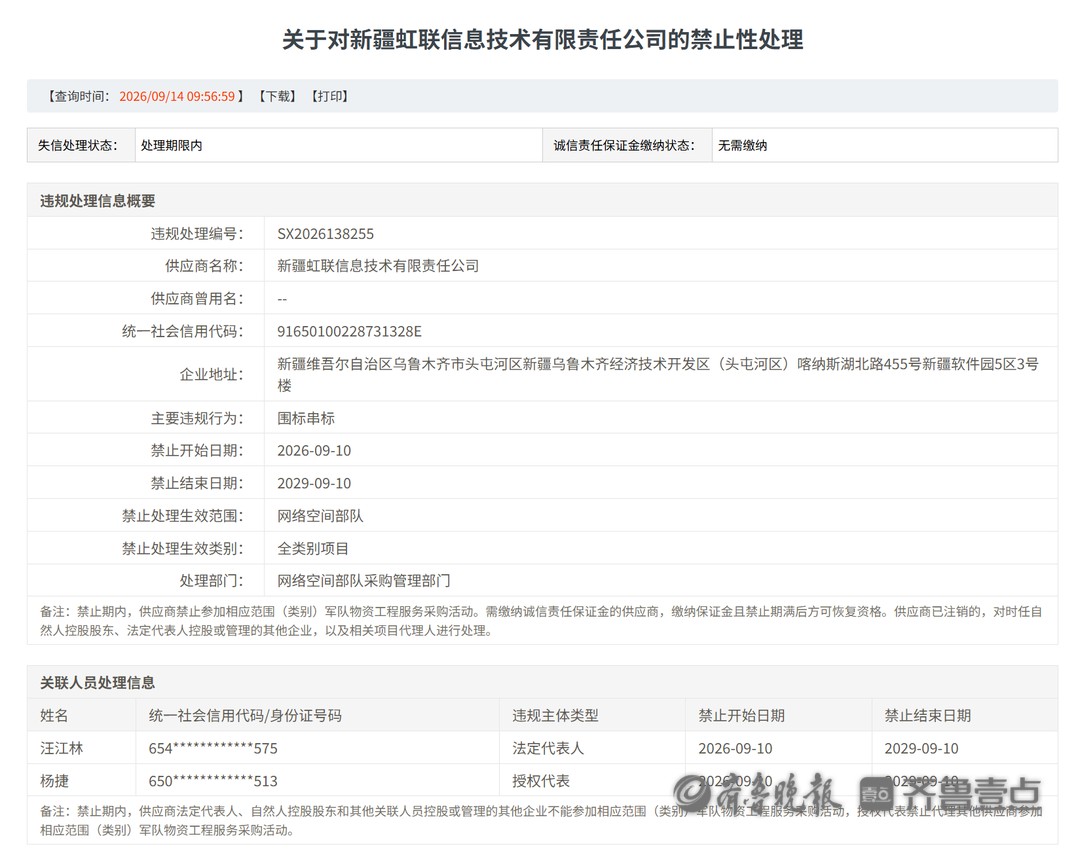Click the credit code 91650100228731328E
1080x855 pixels.
pos(349,331)
